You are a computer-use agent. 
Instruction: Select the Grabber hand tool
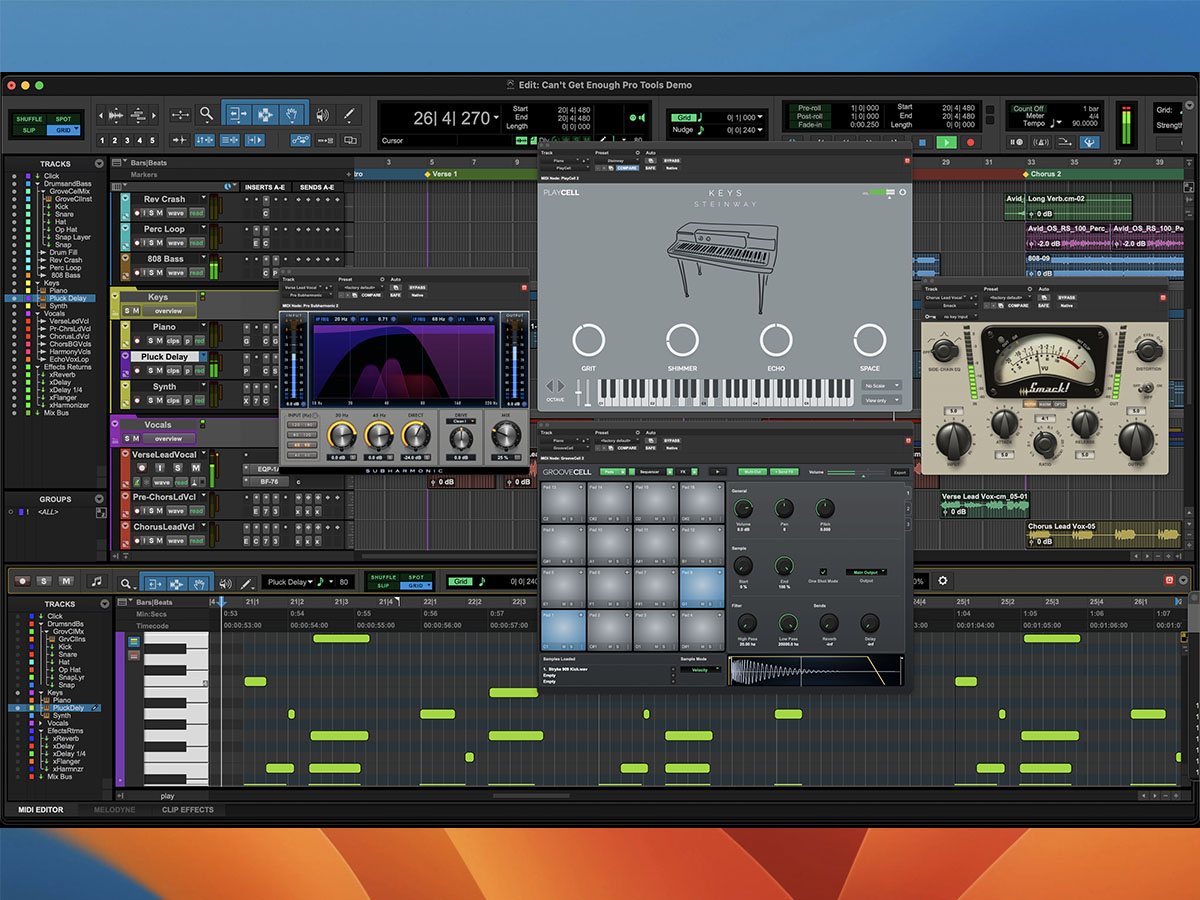tap(292, 112)
